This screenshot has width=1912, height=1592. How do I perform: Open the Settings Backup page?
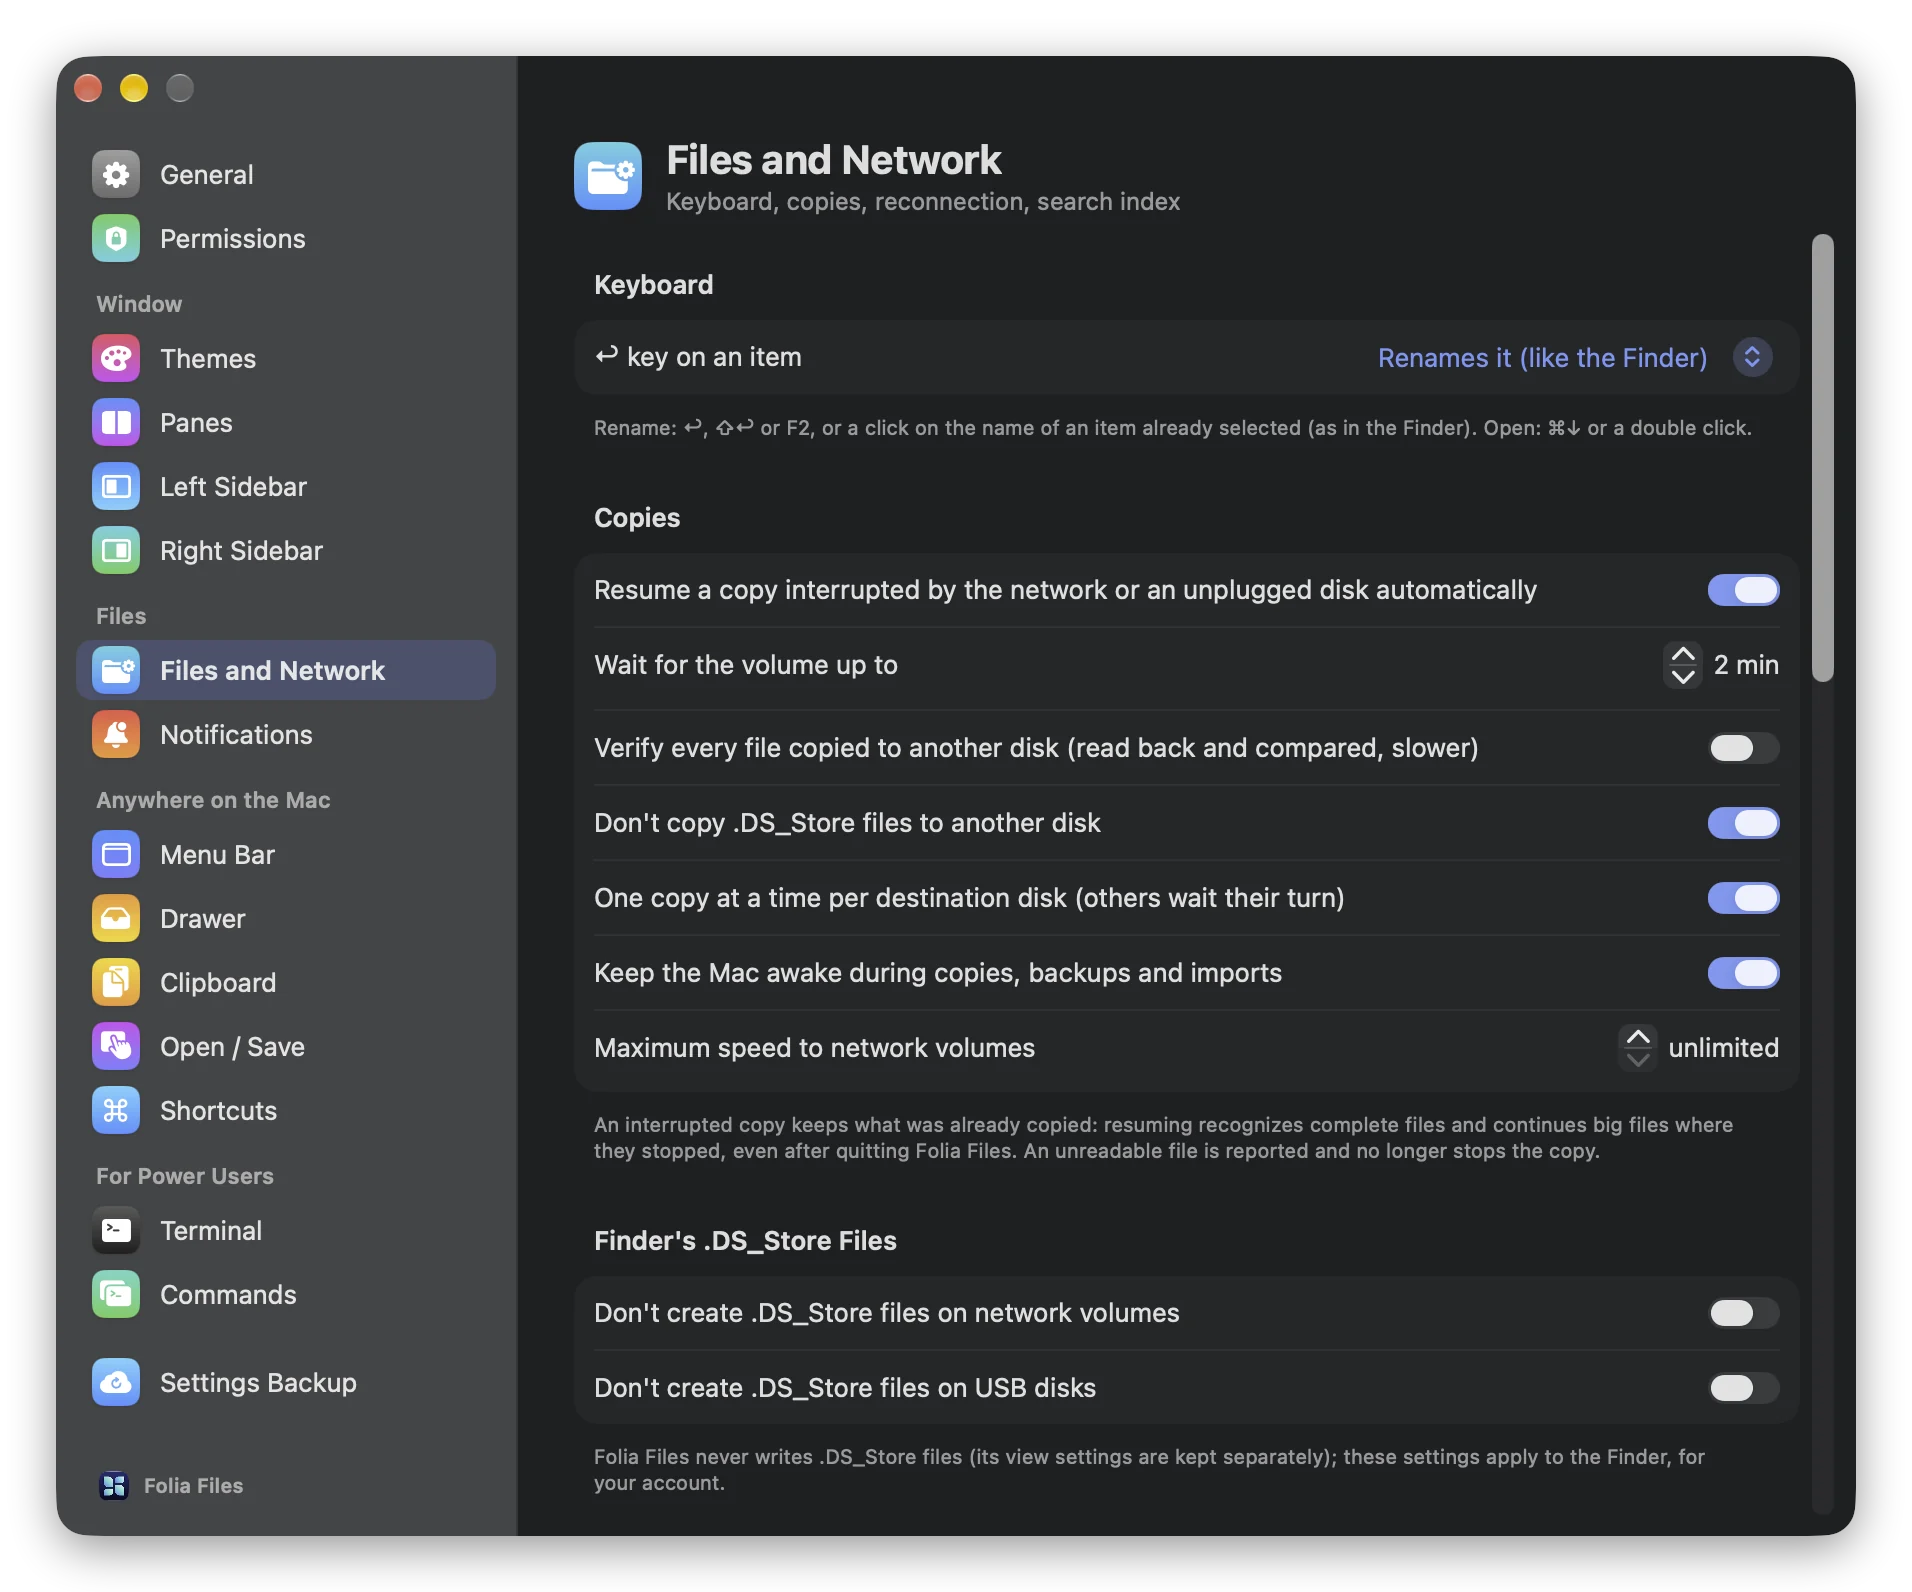click(286, 1383)
